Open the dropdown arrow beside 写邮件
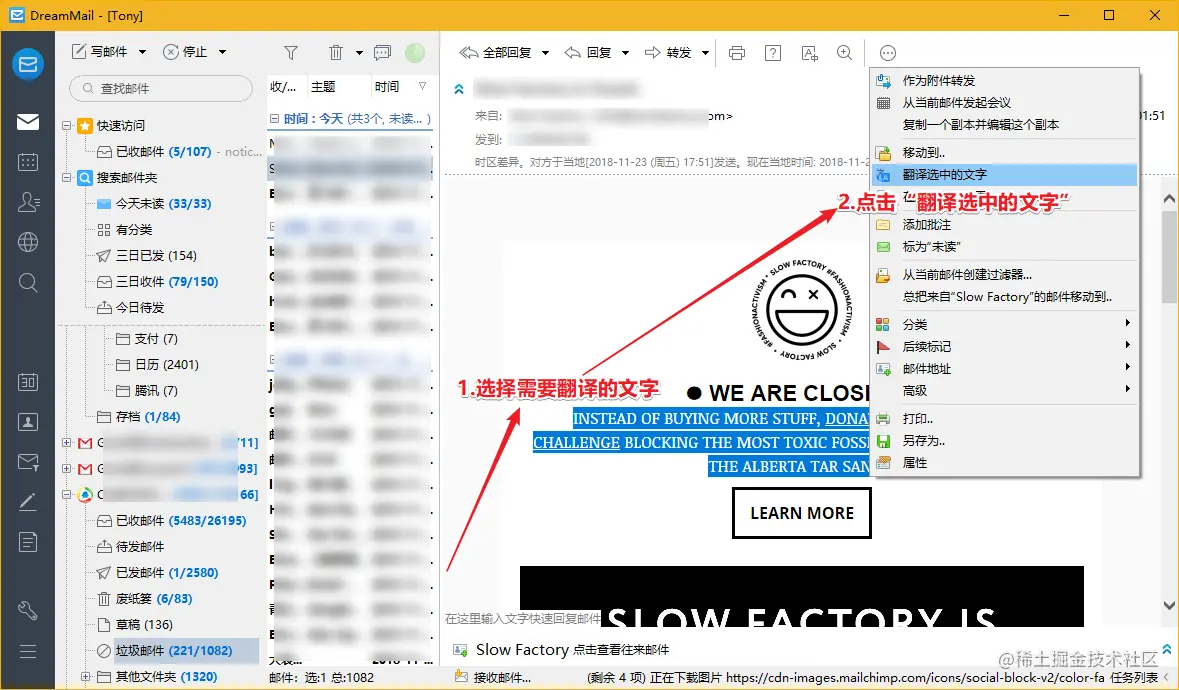 (142, 52)
